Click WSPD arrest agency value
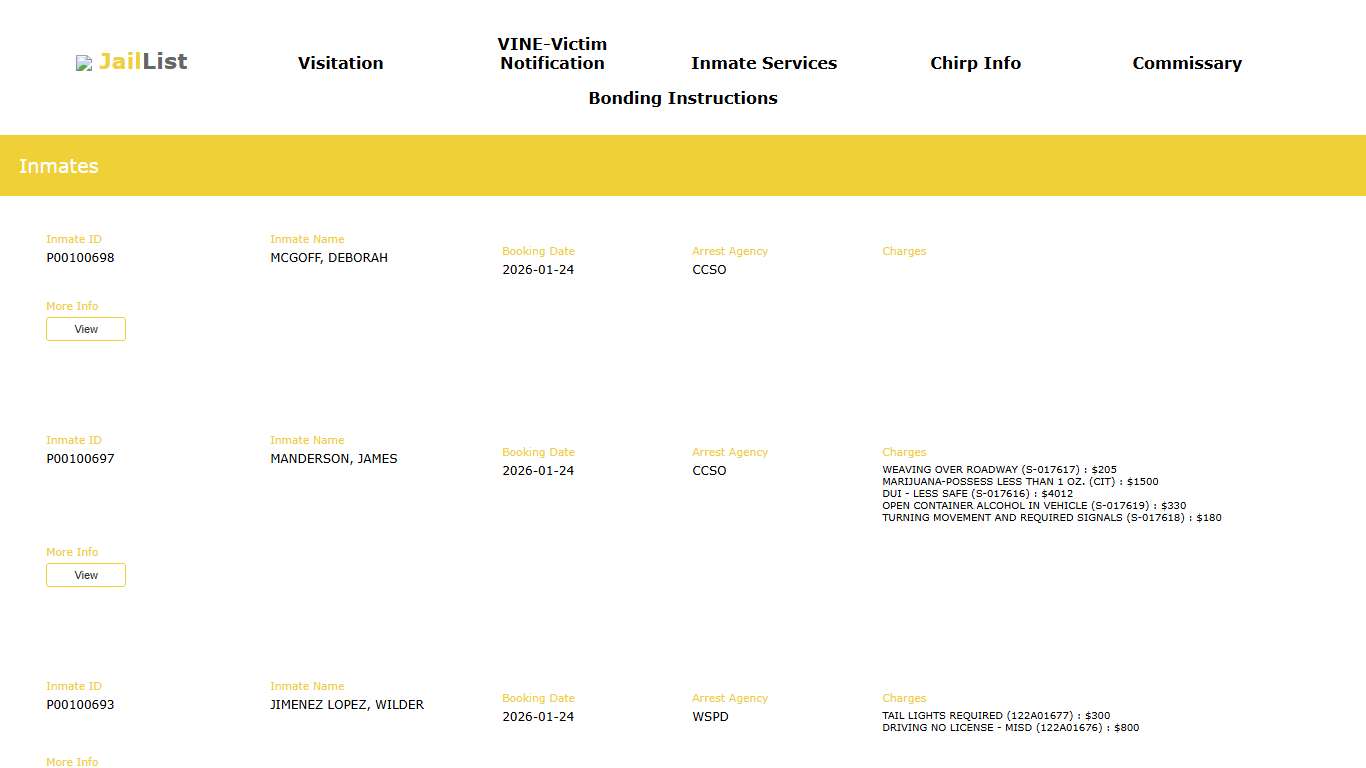 click(710, 717)
